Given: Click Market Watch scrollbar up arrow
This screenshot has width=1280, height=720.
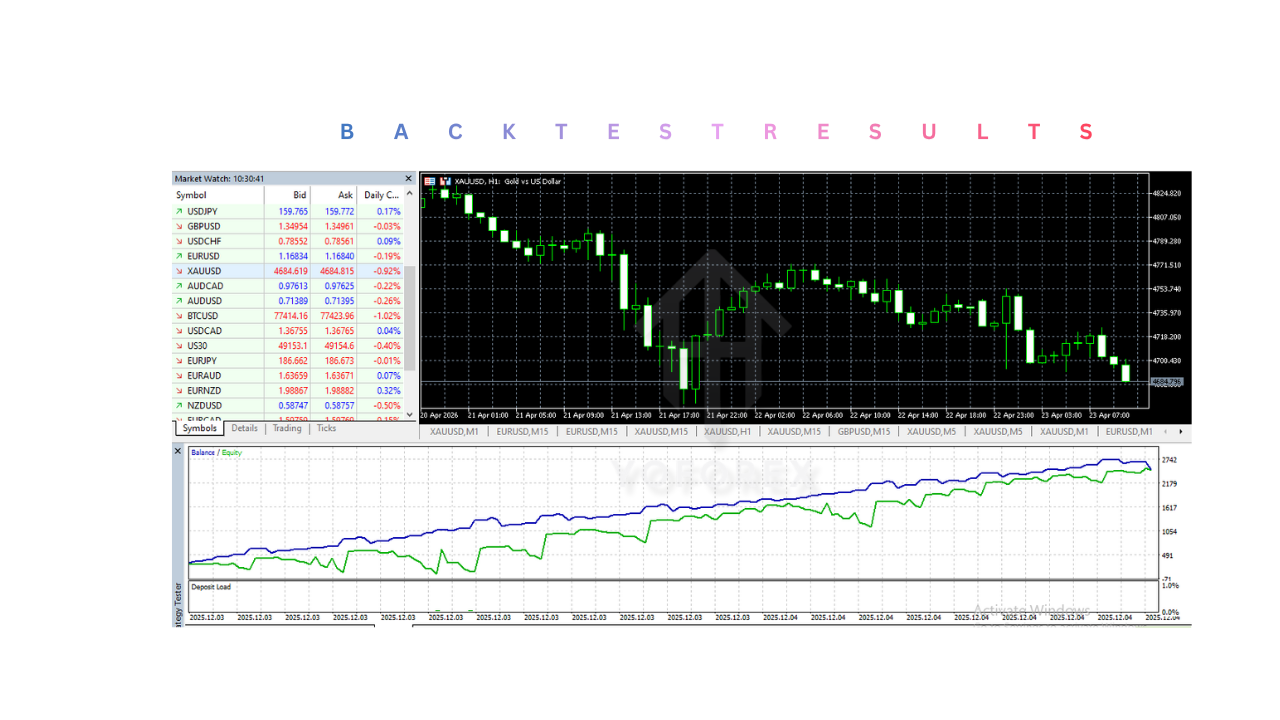Looking at the screenshot, I should (408, 196).
